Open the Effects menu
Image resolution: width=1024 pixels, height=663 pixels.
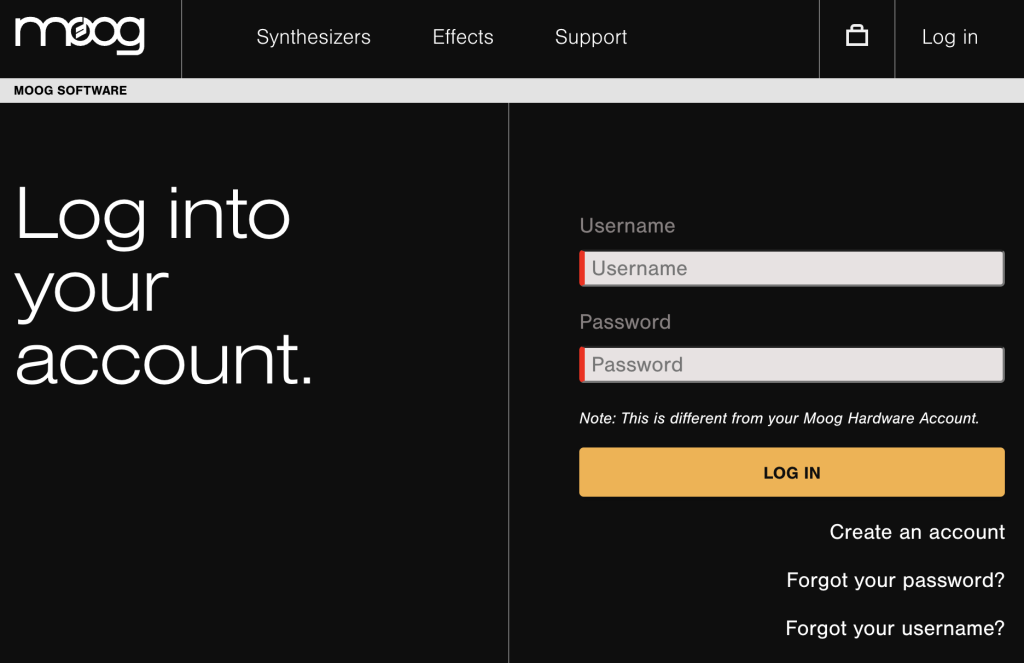tap(462, 37)
